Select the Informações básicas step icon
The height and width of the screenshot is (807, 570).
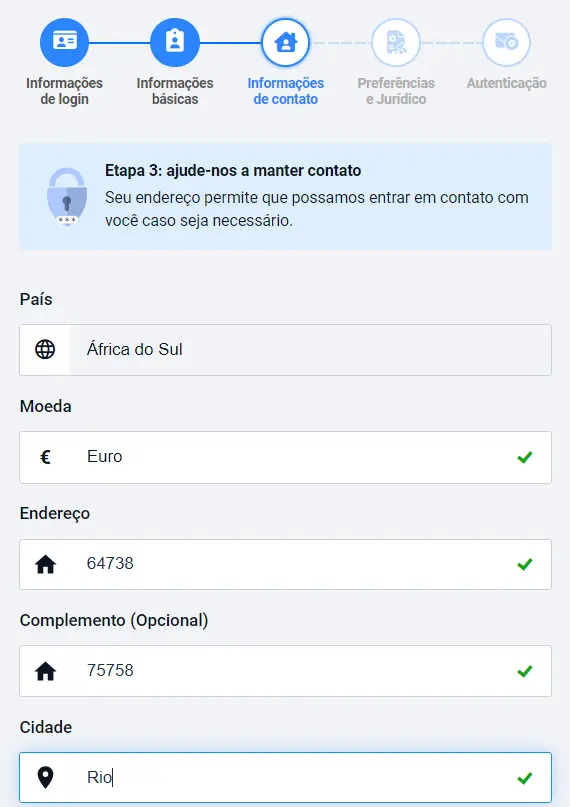(175, 42)
